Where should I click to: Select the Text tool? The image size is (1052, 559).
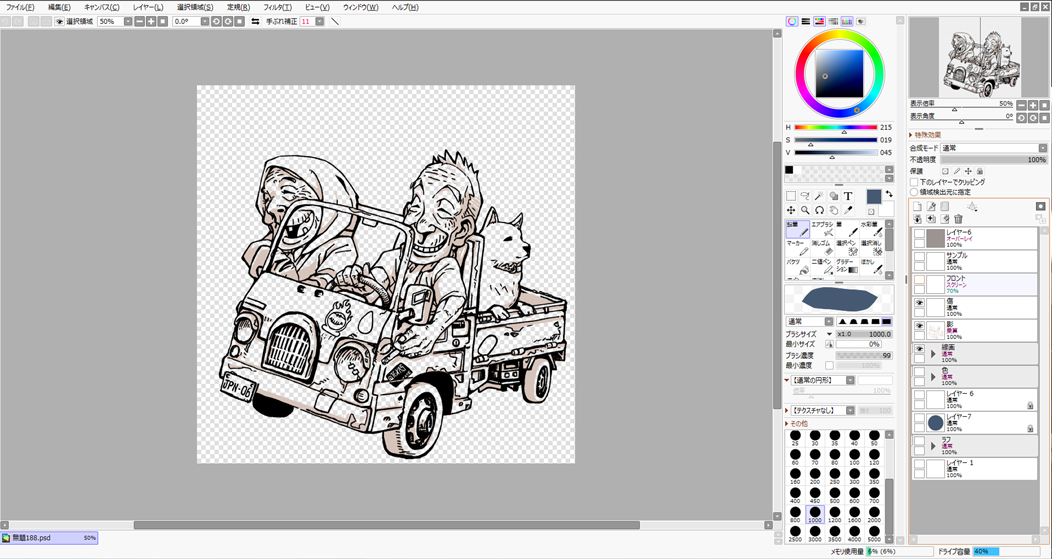848,196
